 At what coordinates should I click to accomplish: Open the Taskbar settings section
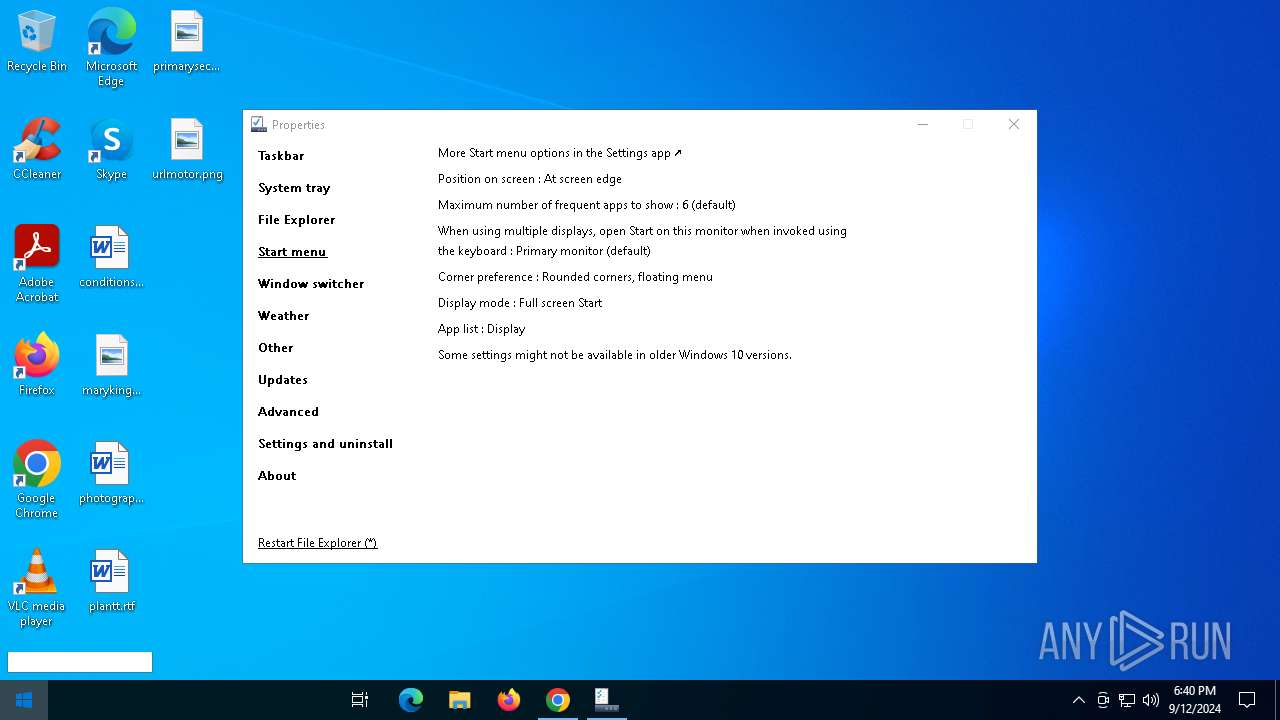pyautogui.click(x=281, y=156)
